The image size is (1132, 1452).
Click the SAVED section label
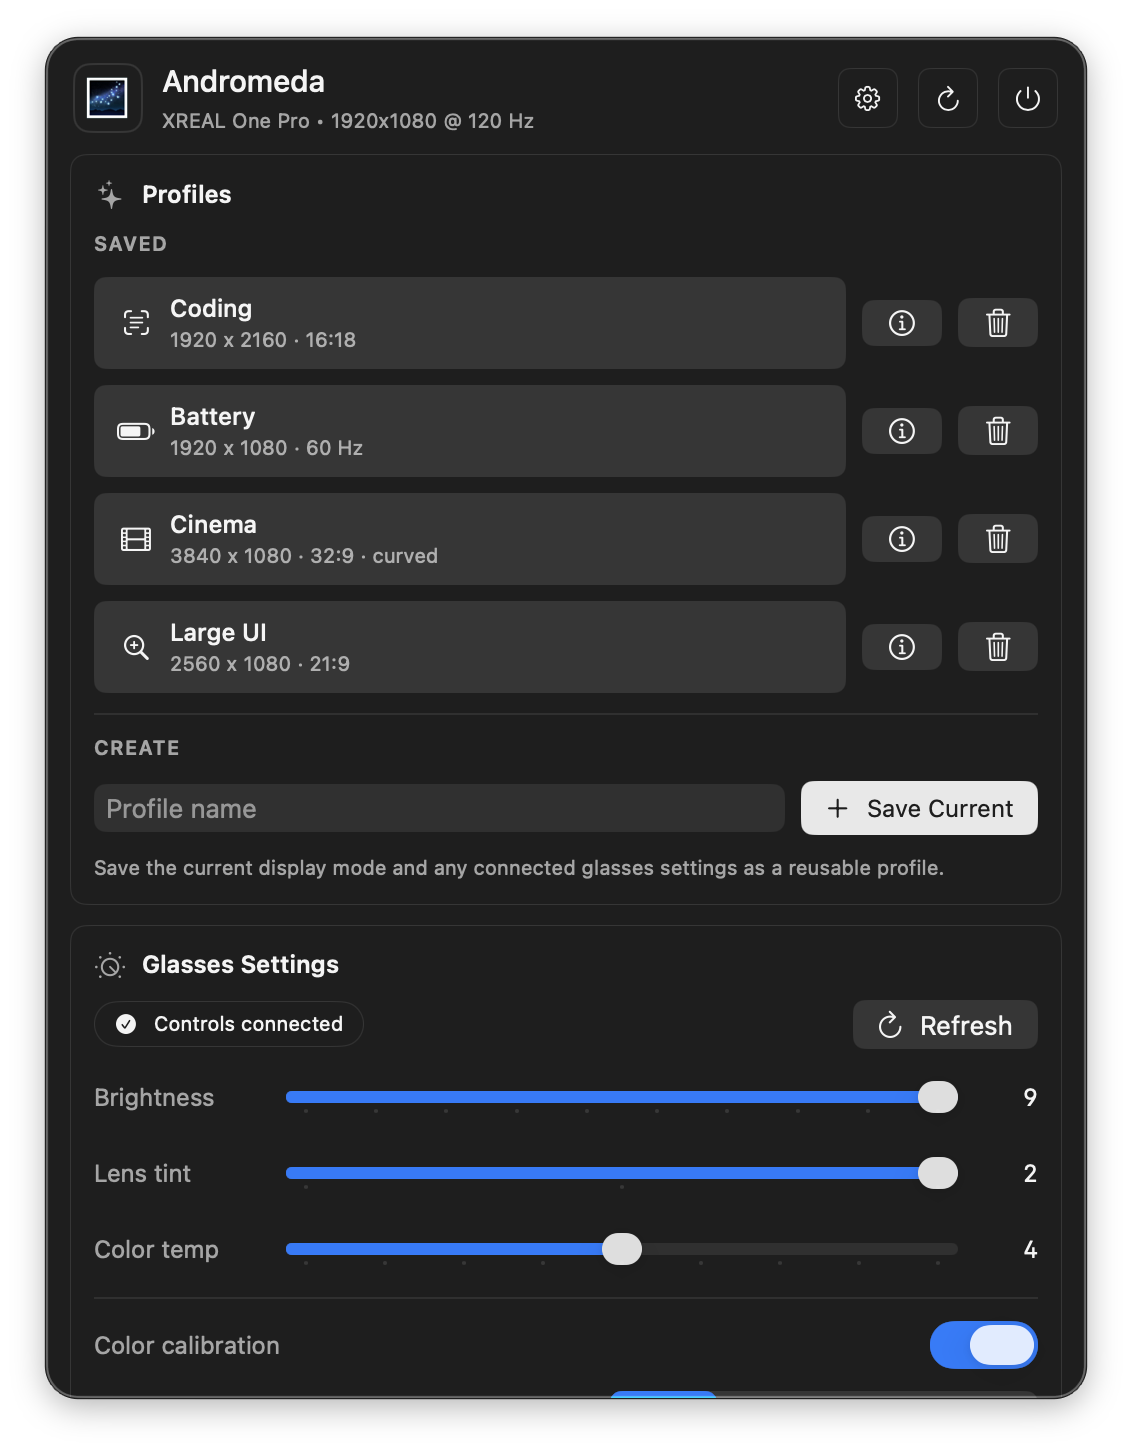(x=131, y=244)
